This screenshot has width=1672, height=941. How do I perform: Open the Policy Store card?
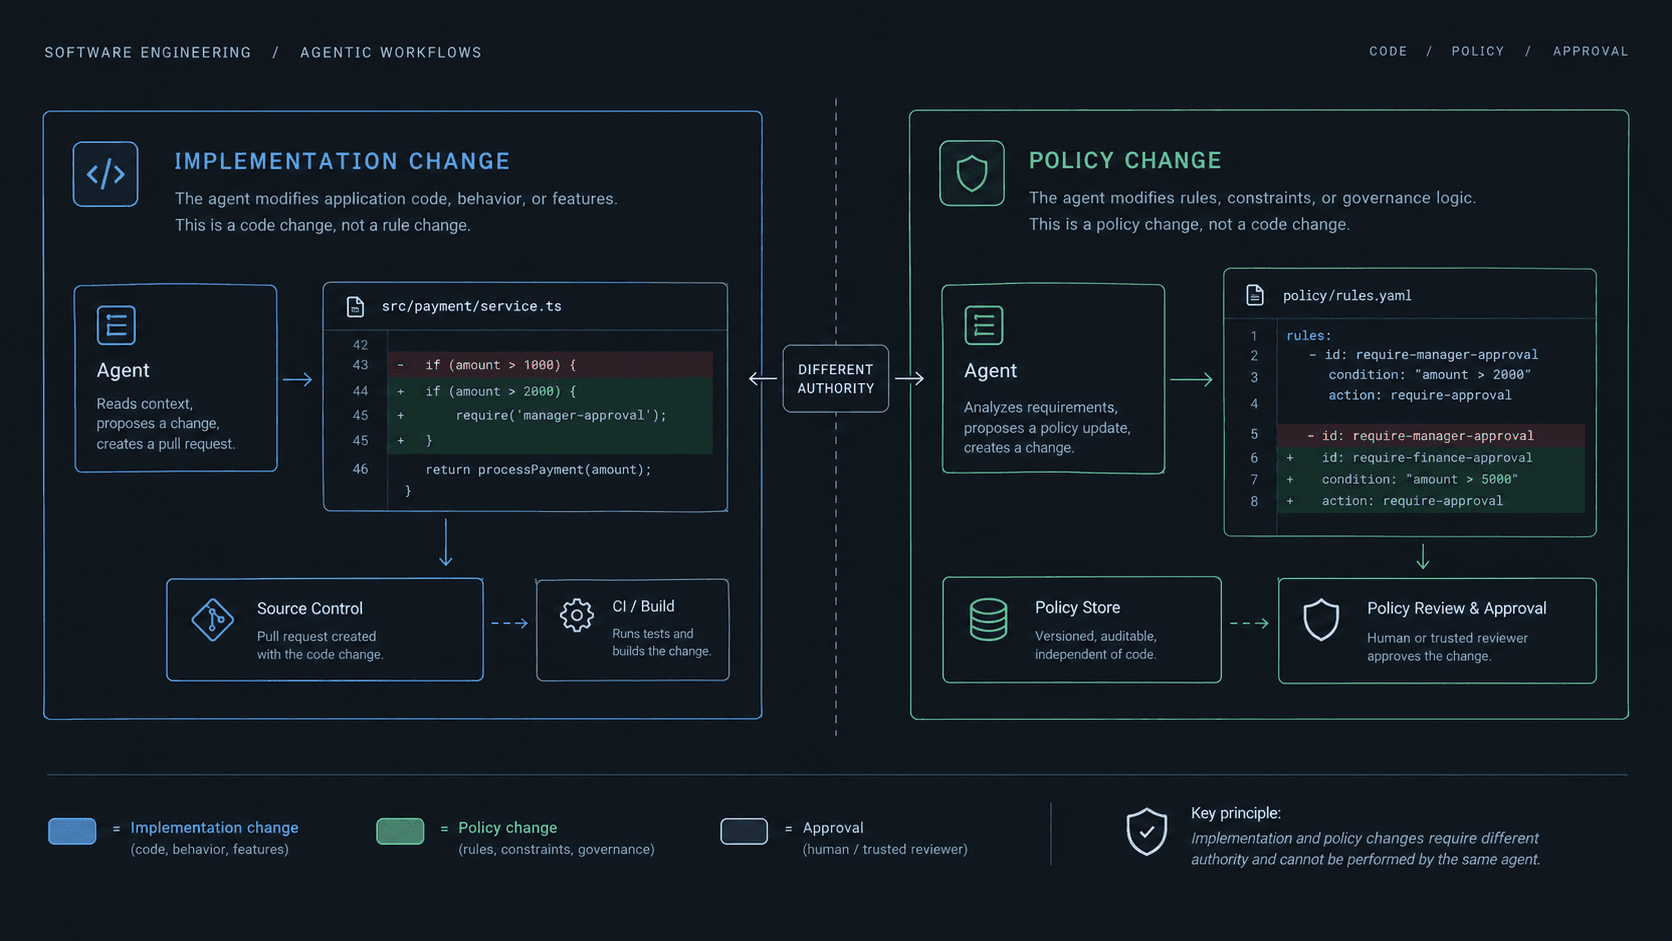pos(1082,630)
